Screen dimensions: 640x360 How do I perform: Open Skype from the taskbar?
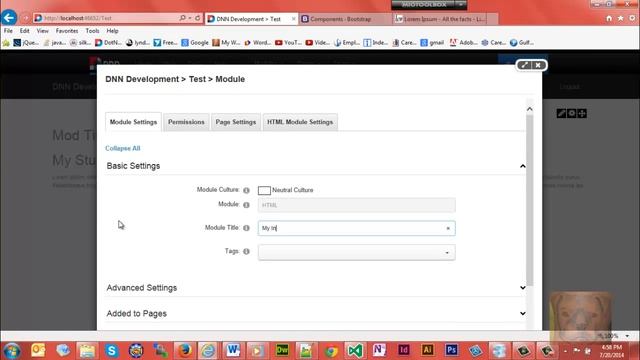111,351
